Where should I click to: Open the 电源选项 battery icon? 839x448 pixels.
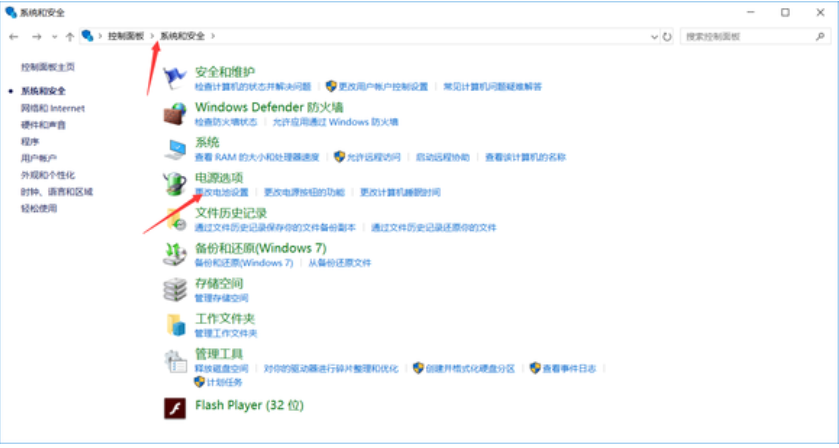pos(175,184)
